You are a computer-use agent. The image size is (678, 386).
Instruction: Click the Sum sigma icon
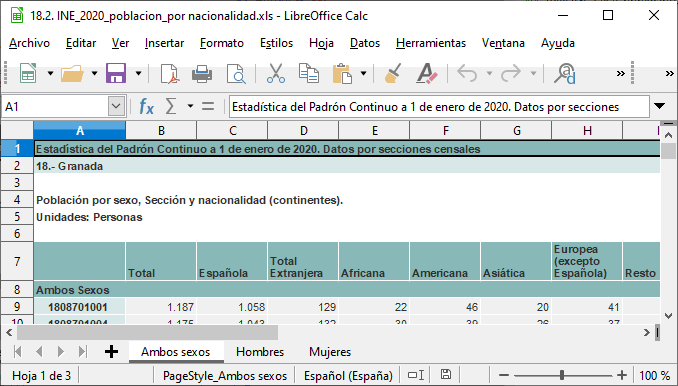pyautogui.click(x=171, y=106)
